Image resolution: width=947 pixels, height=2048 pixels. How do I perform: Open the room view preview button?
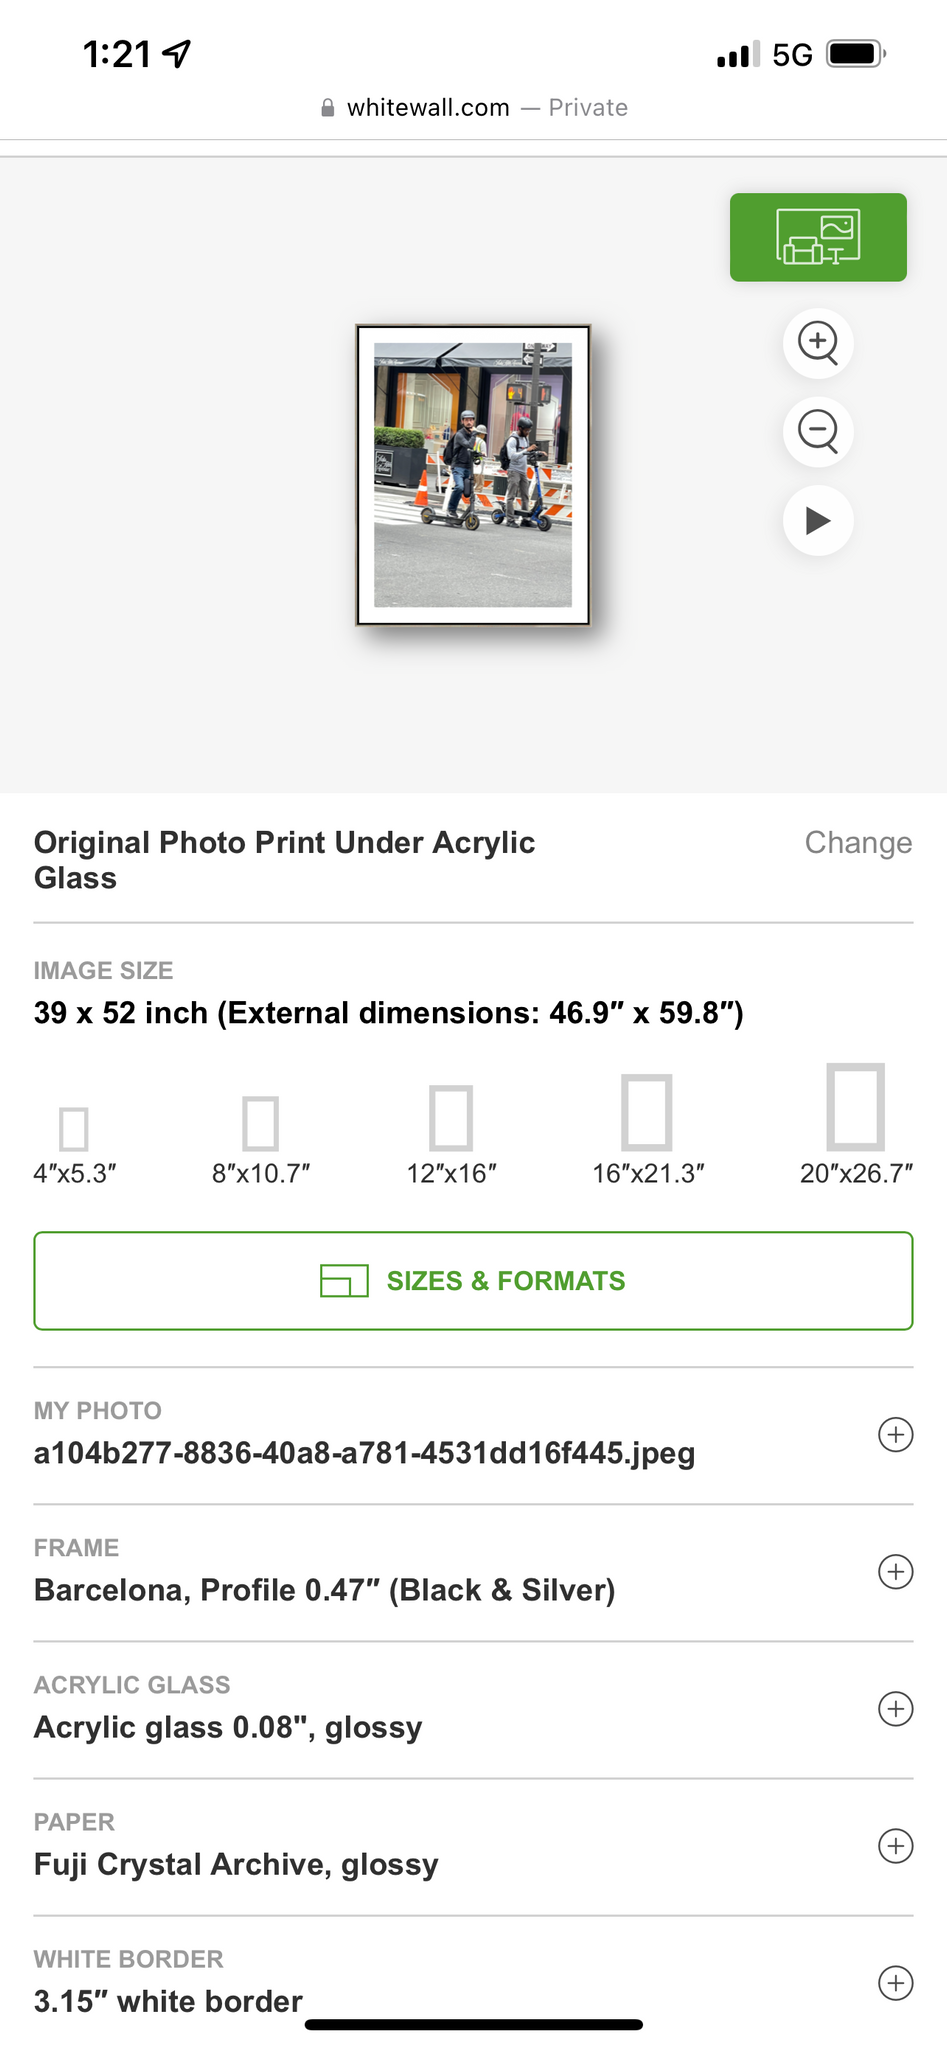click(x=817, y=237)
